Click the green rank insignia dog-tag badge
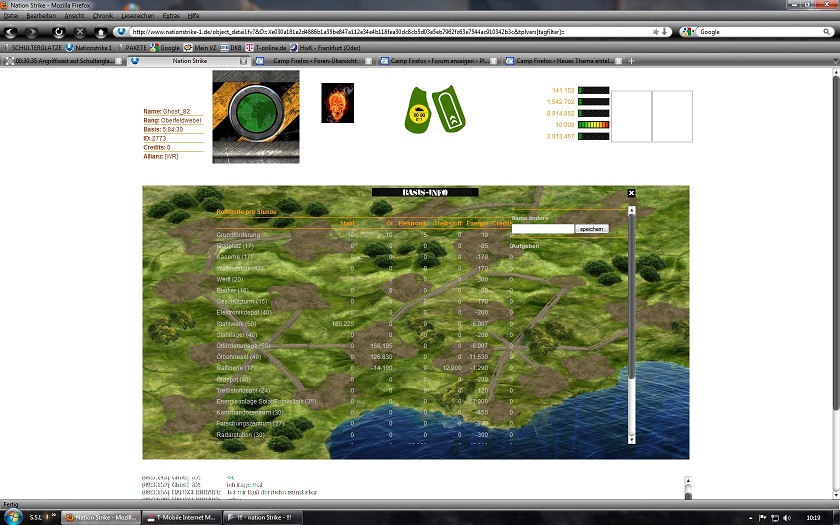The image size is (840, 525). tap(449, 109)
